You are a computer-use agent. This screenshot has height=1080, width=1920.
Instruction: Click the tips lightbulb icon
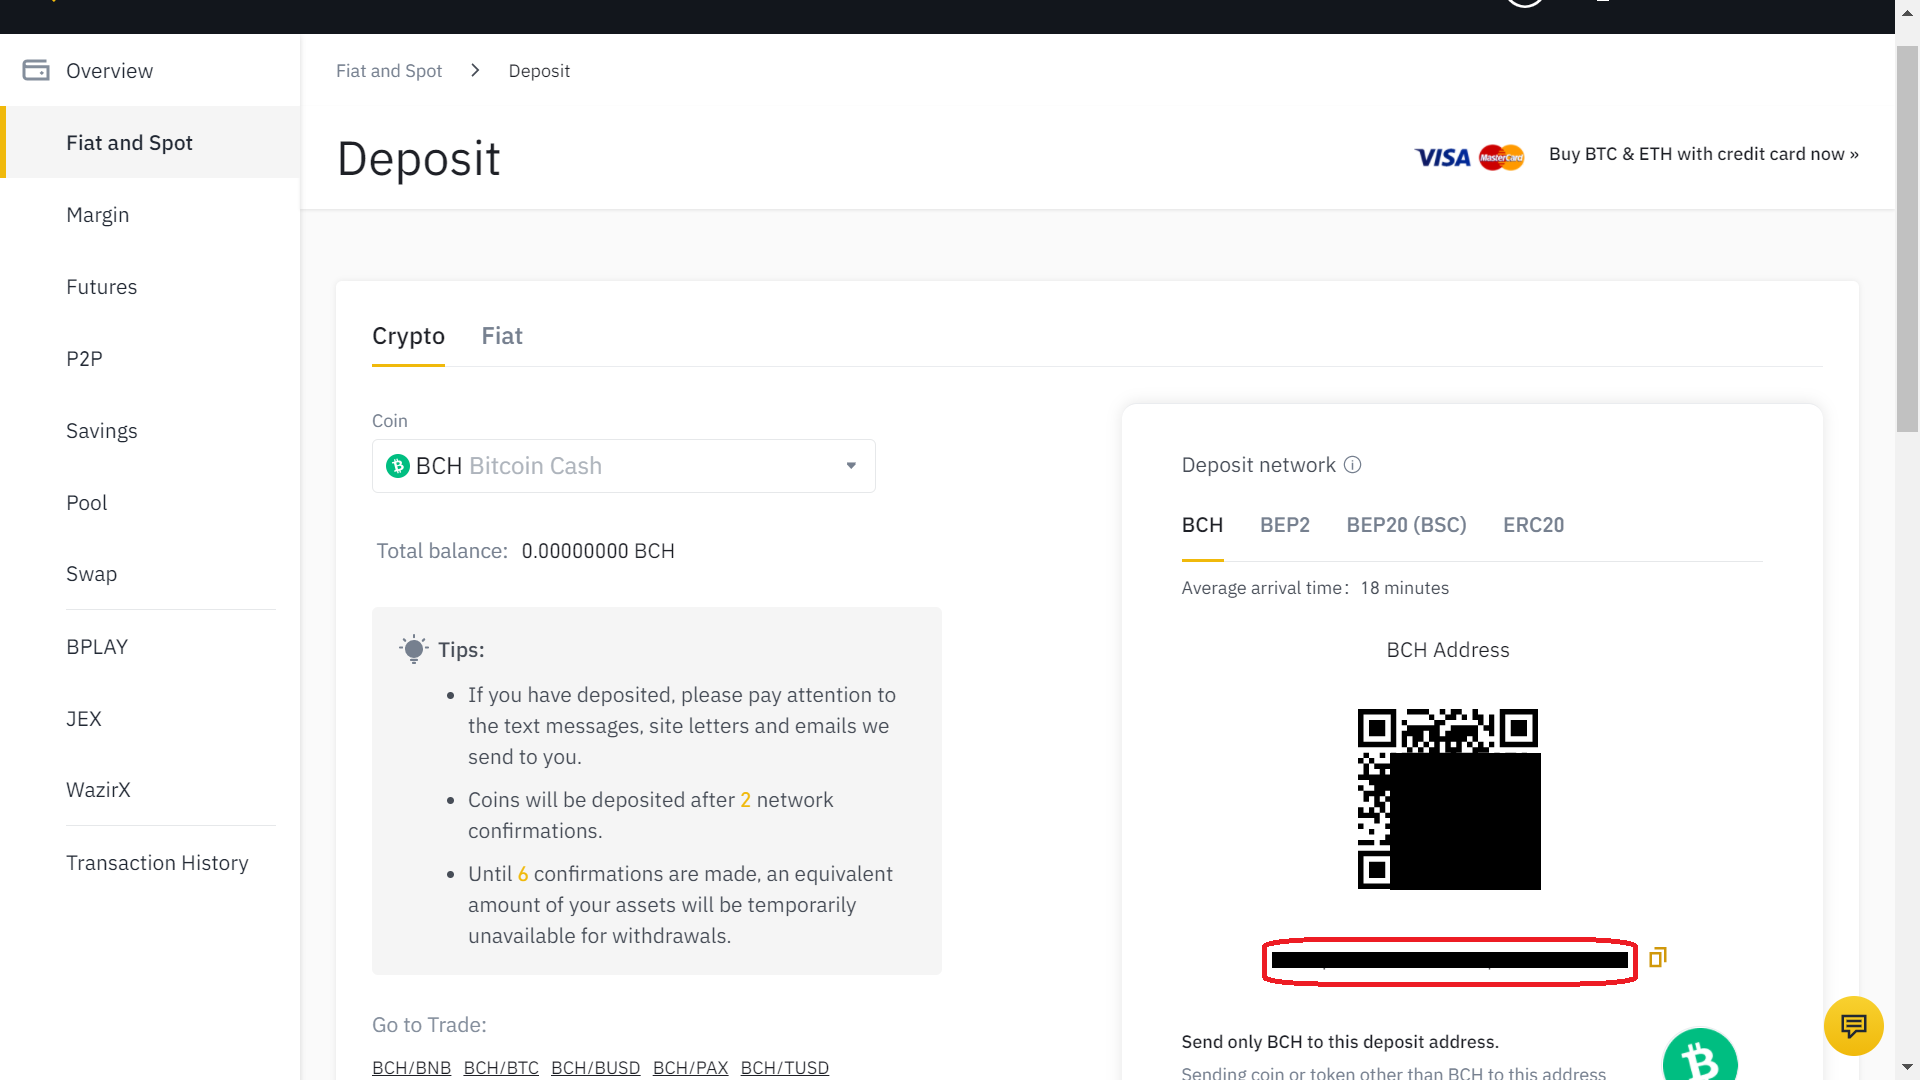[x=413, y=649]
